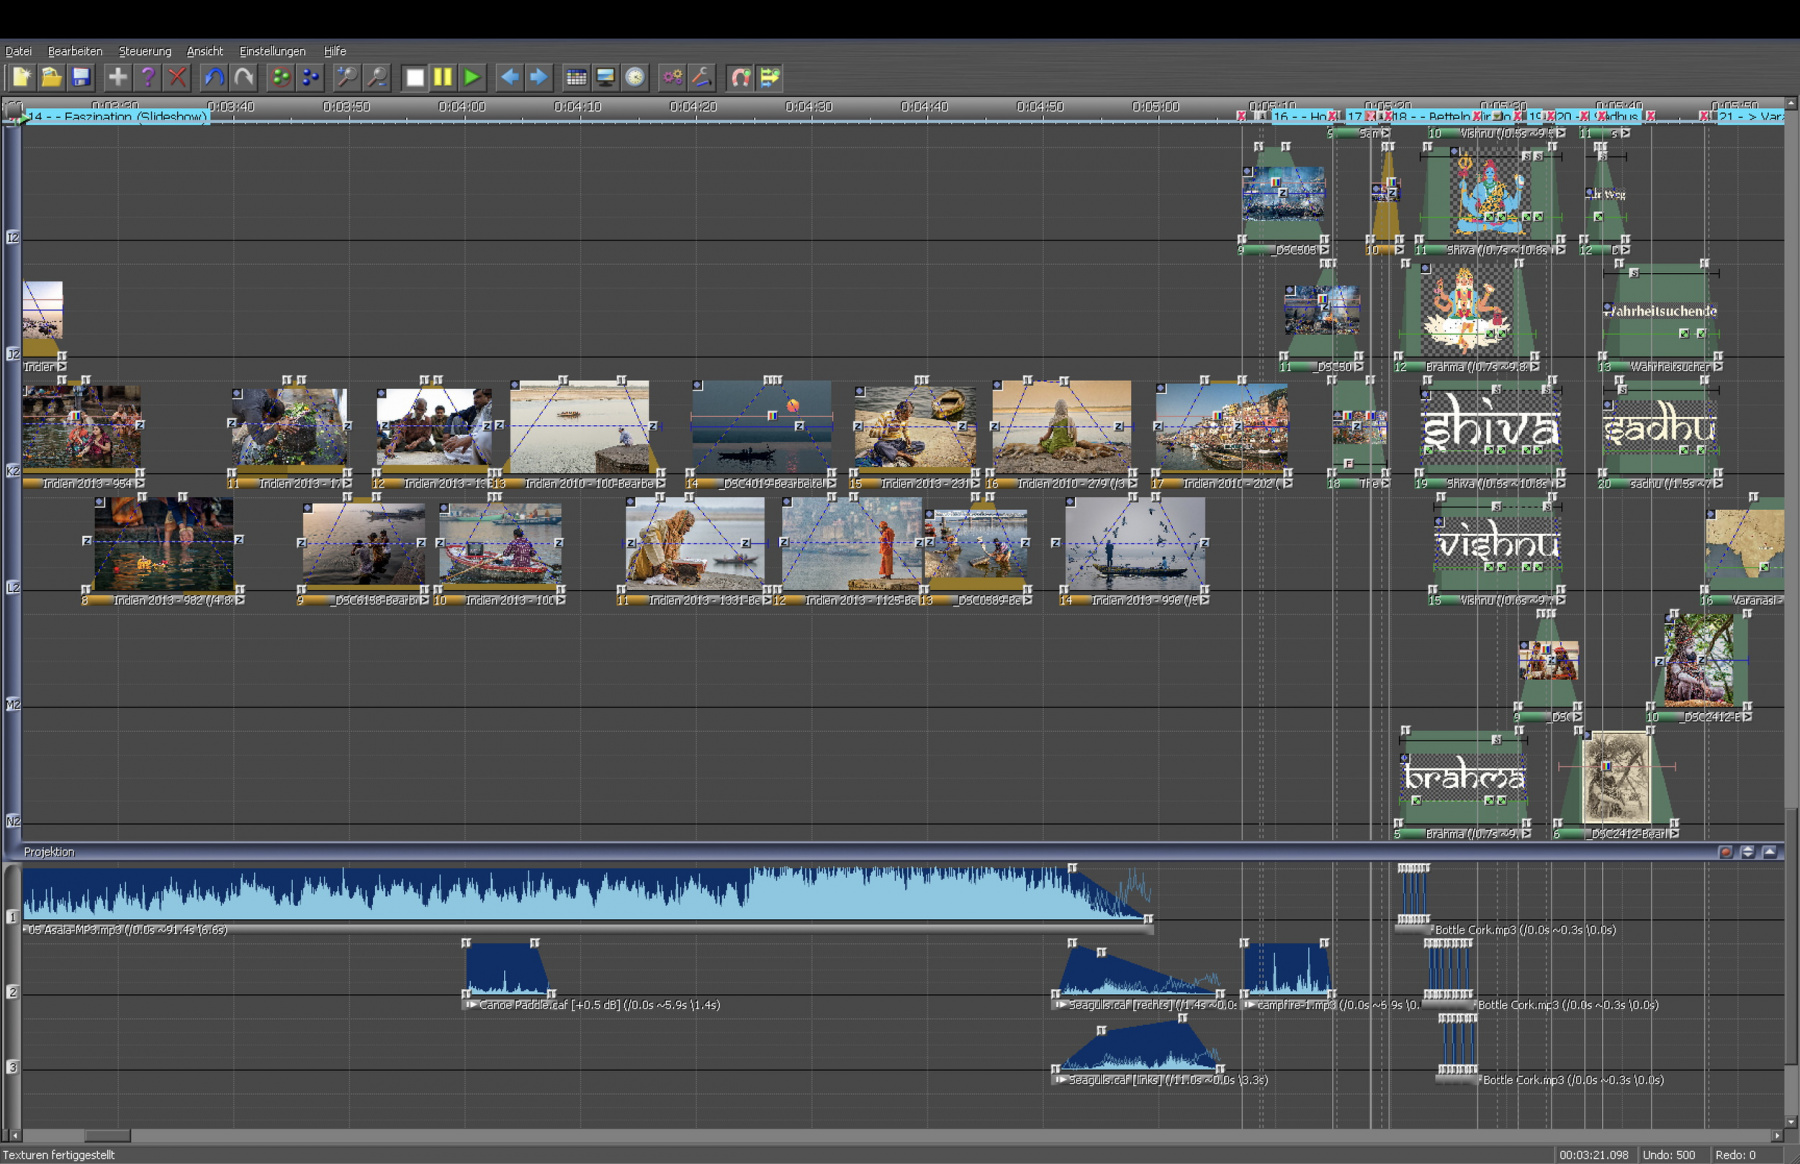The width and height of the screenshot is (1800, 1164).
Task: Click the horizontal timeline scrollbar thumb
Action: (106, 1136)
